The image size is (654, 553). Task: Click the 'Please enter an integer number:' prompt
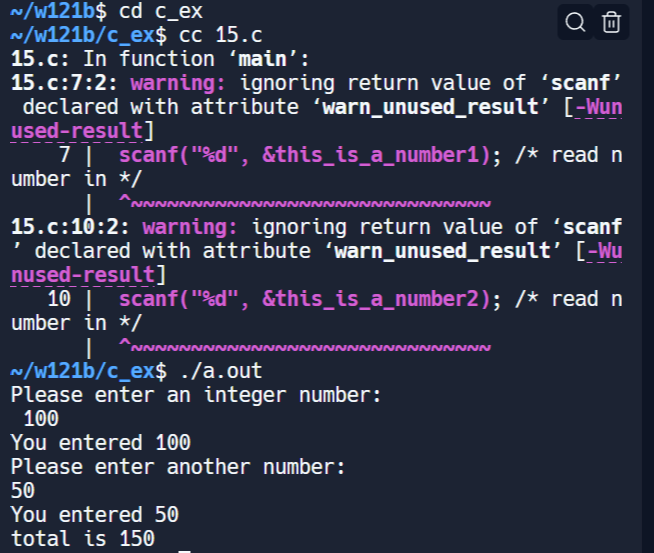point(196,395)
